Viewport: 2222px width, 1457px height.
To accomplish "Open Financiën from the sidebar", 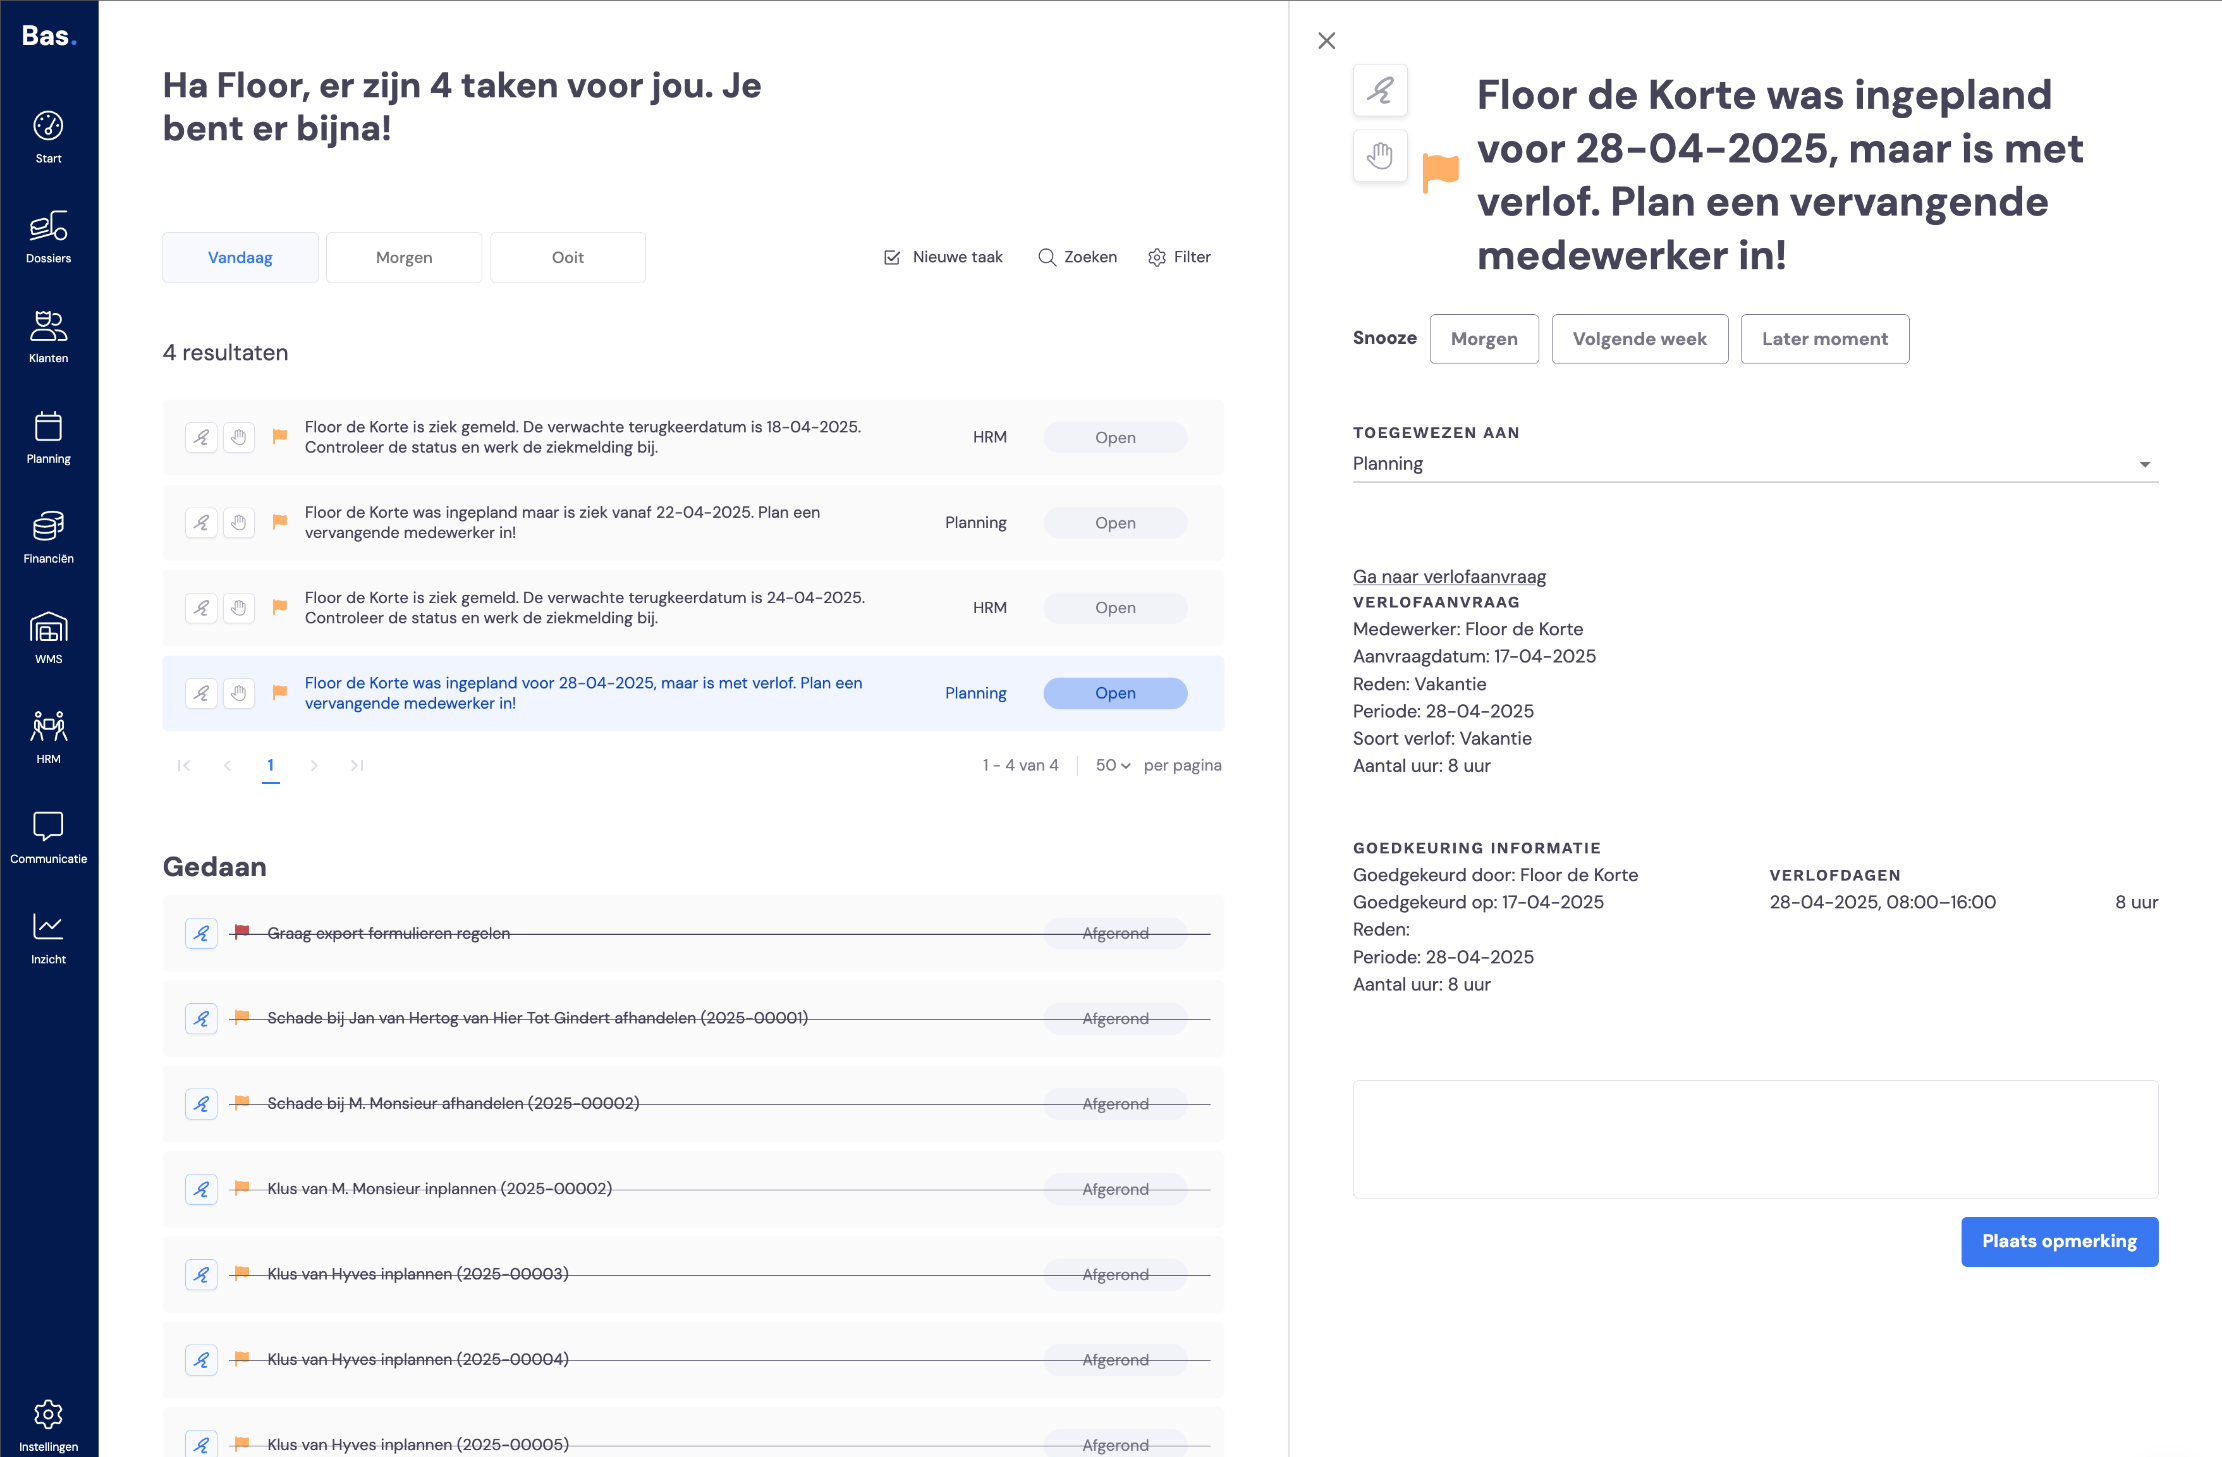I will click(x=48, y=537).
